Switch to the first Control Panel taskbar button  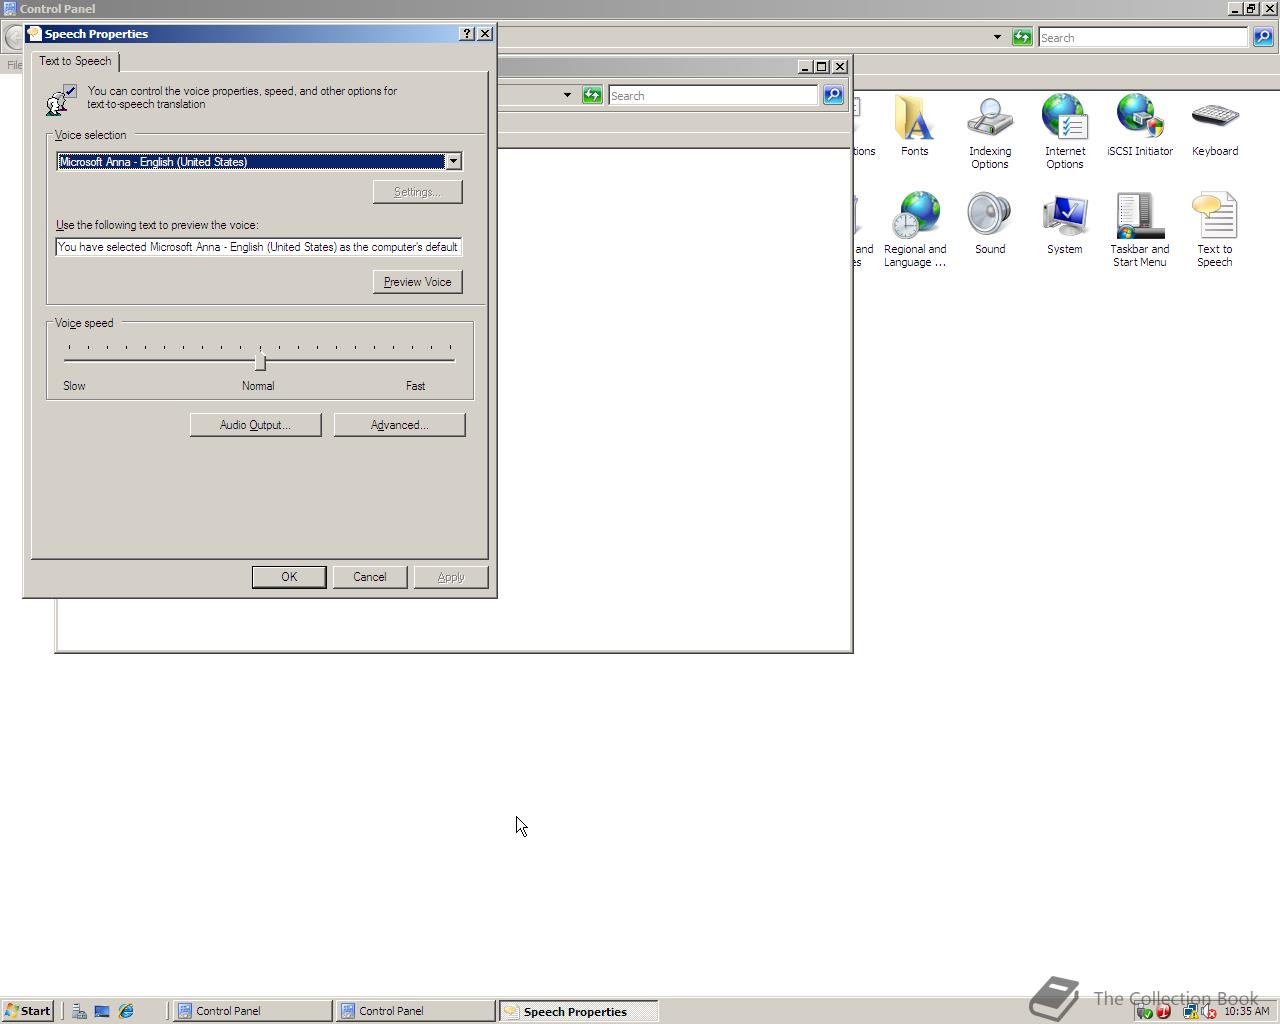pos(253,1011)
